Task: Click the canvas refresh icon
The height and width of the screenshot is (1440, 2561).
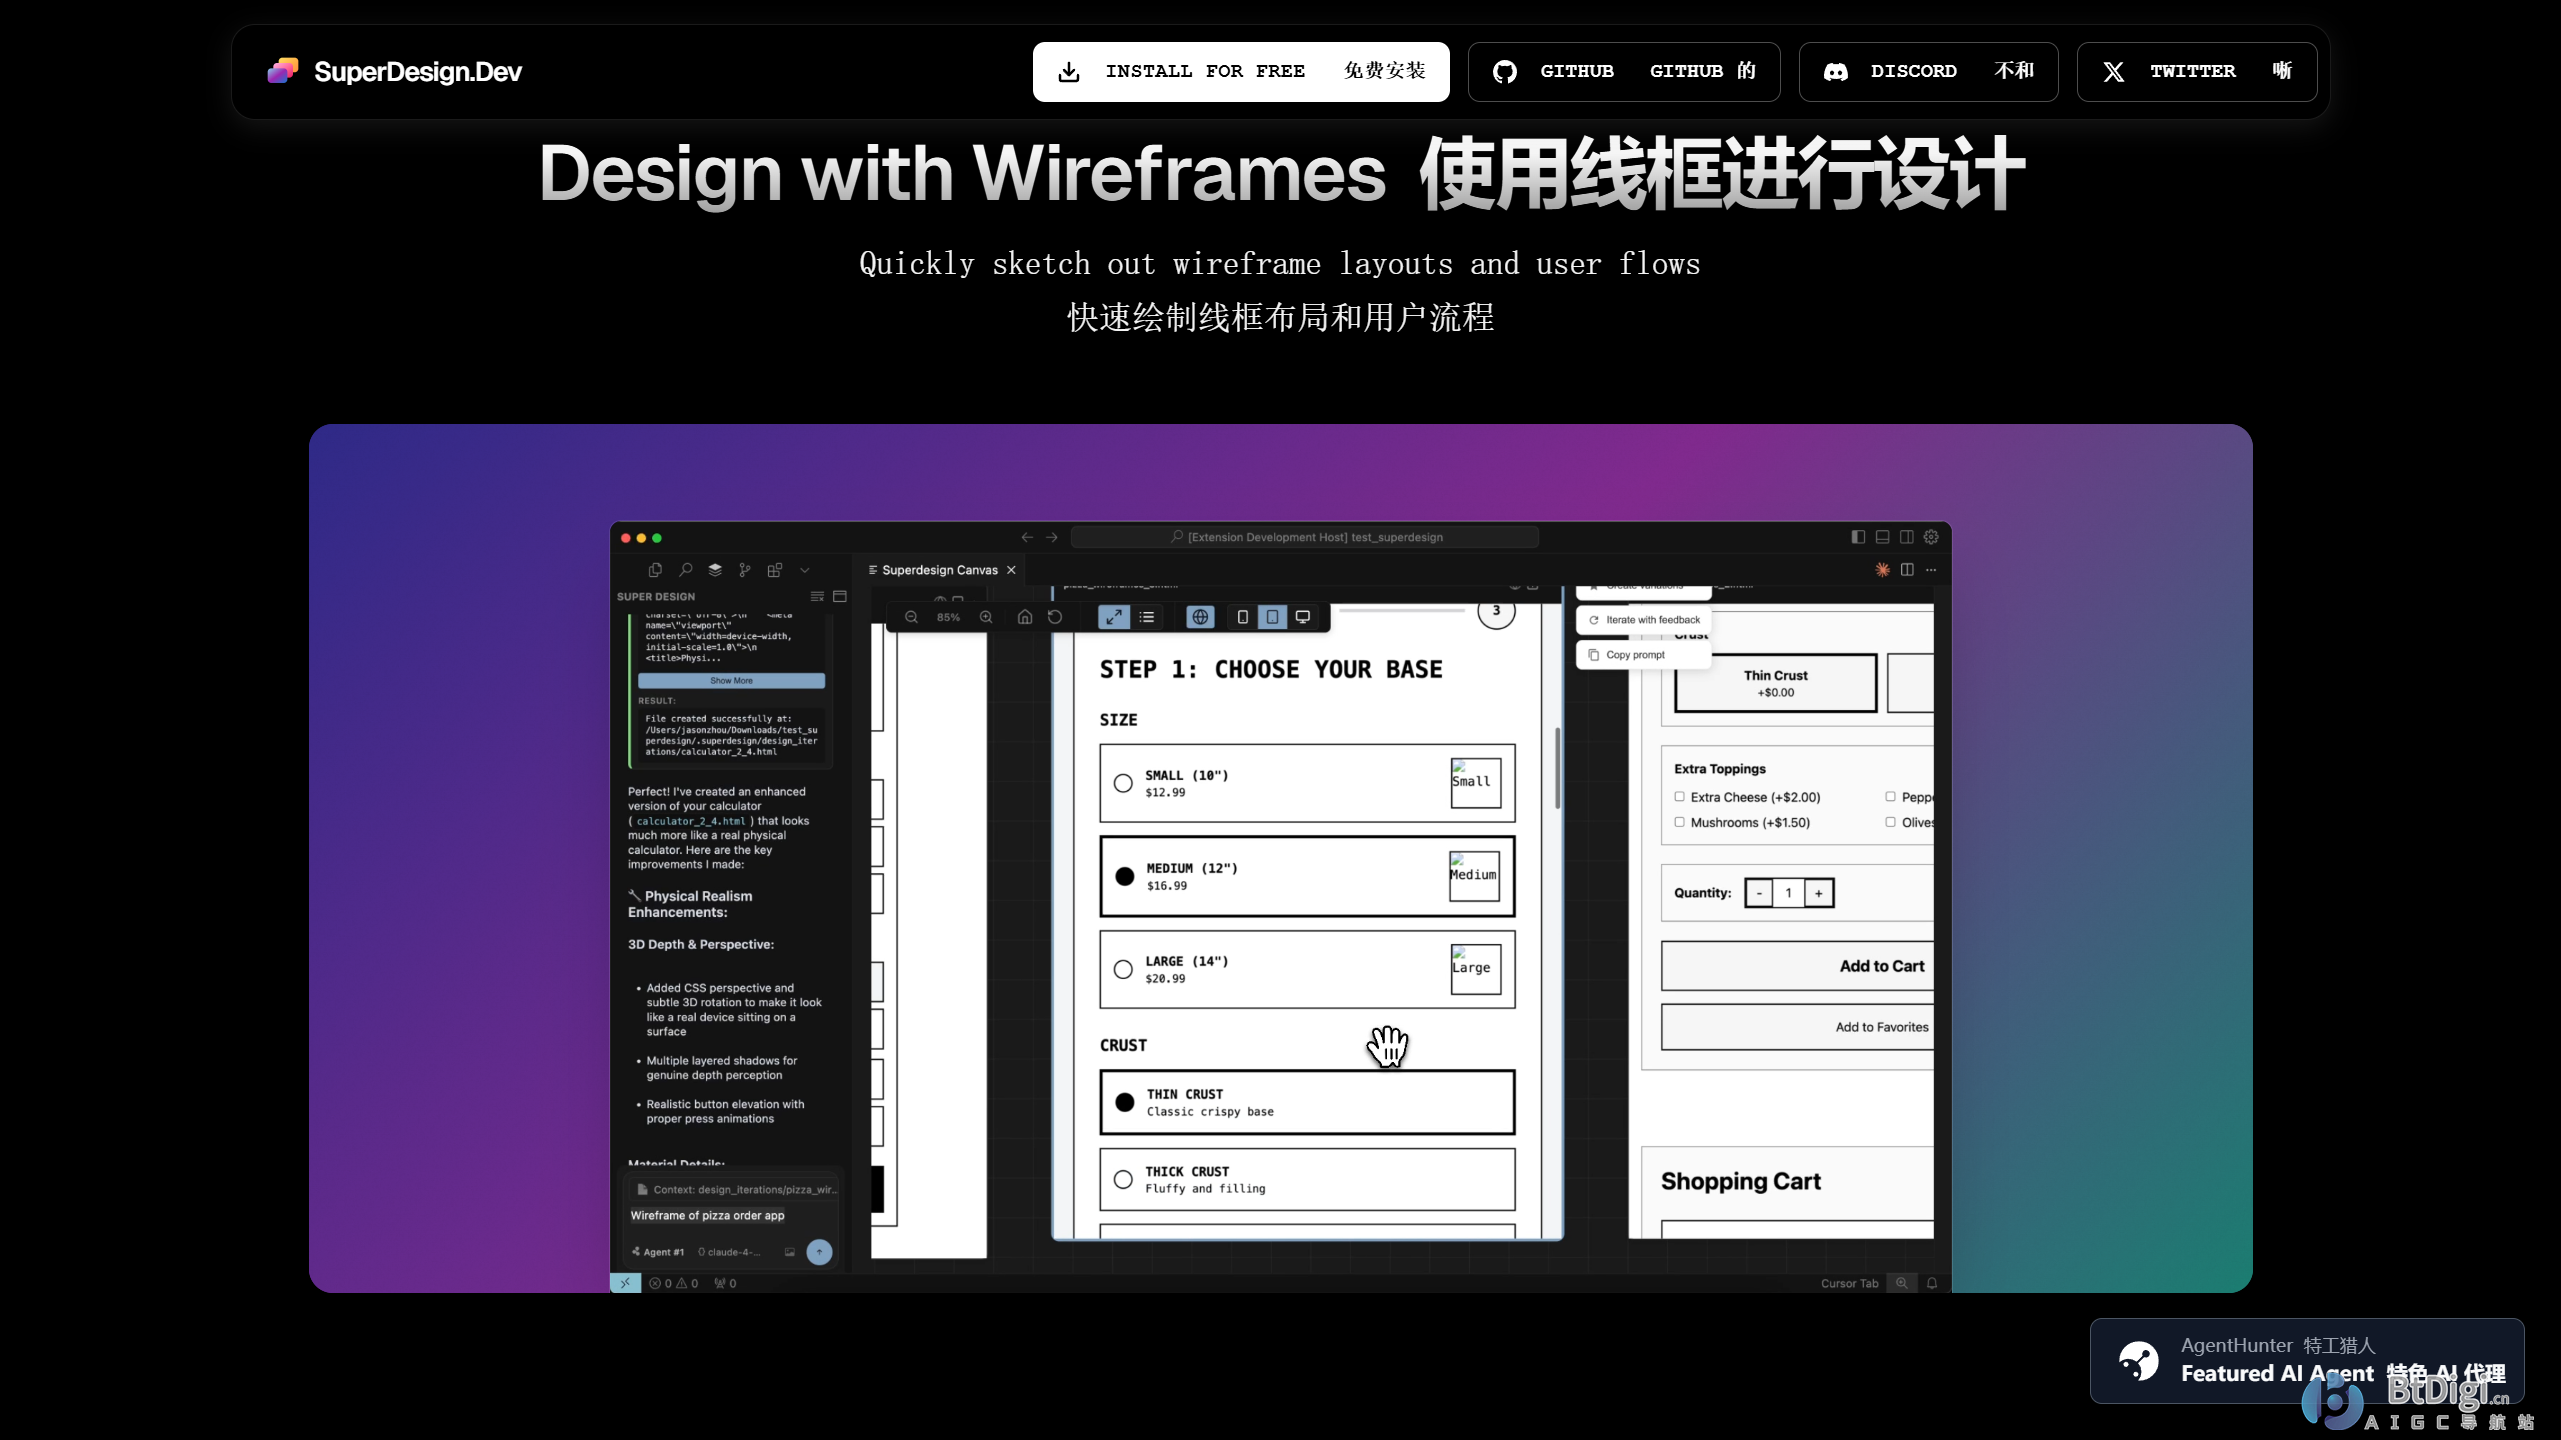Action: click(x=1055, y=617)
